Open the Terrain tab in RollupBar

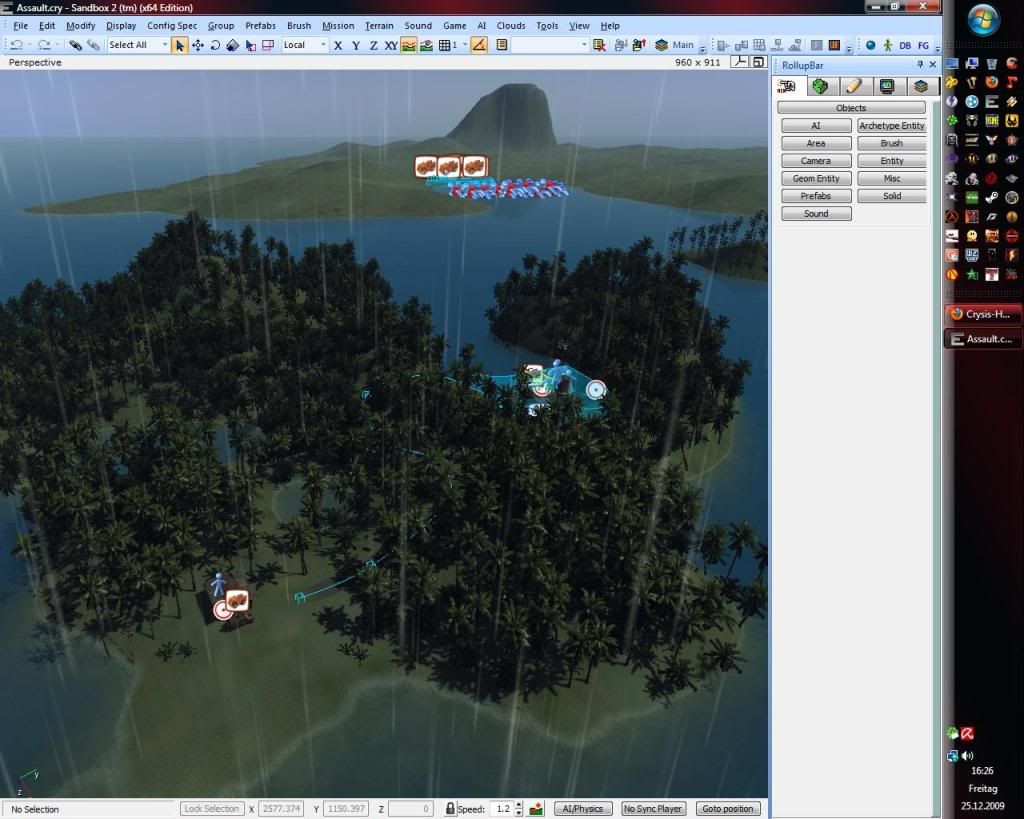pos(819,87)
